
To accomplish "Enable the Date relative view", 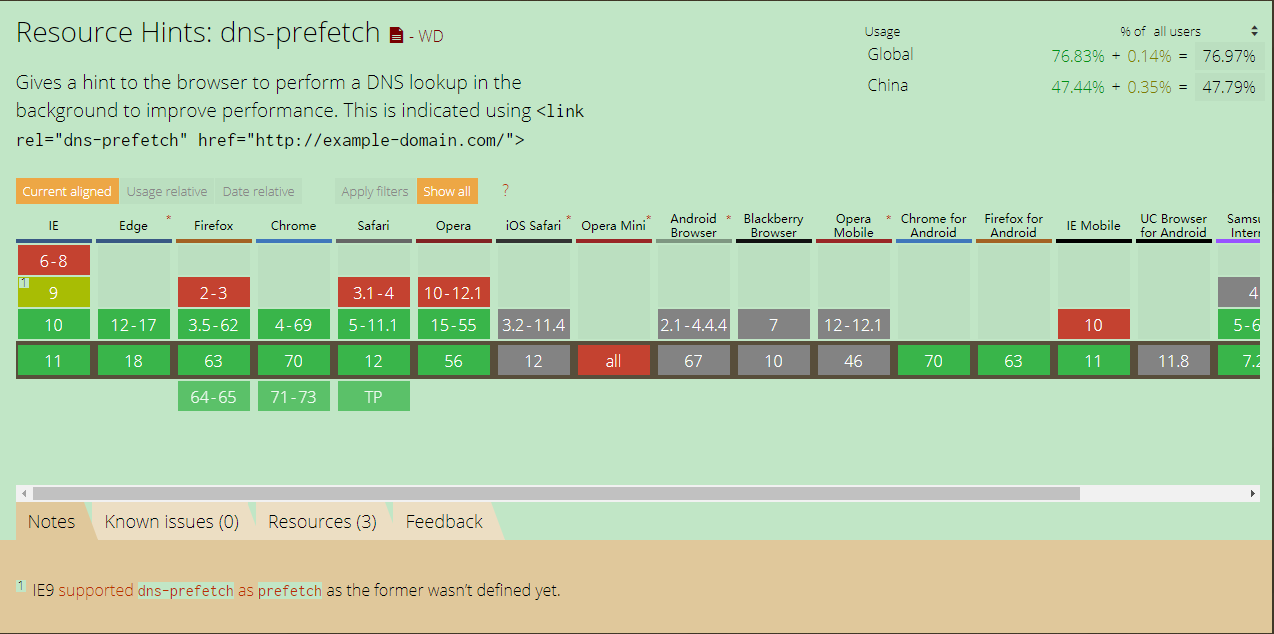I will click(x=260, y=191).
